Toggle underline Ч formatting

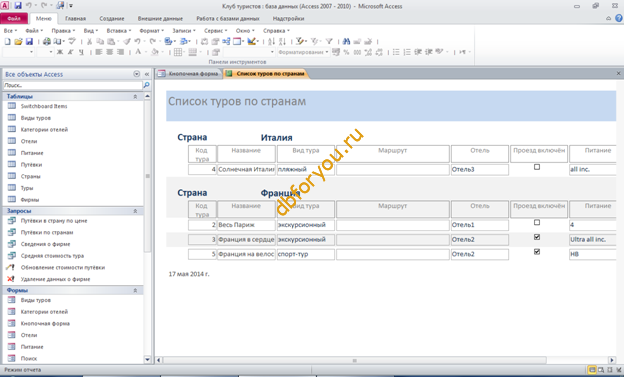pos(81,52)
